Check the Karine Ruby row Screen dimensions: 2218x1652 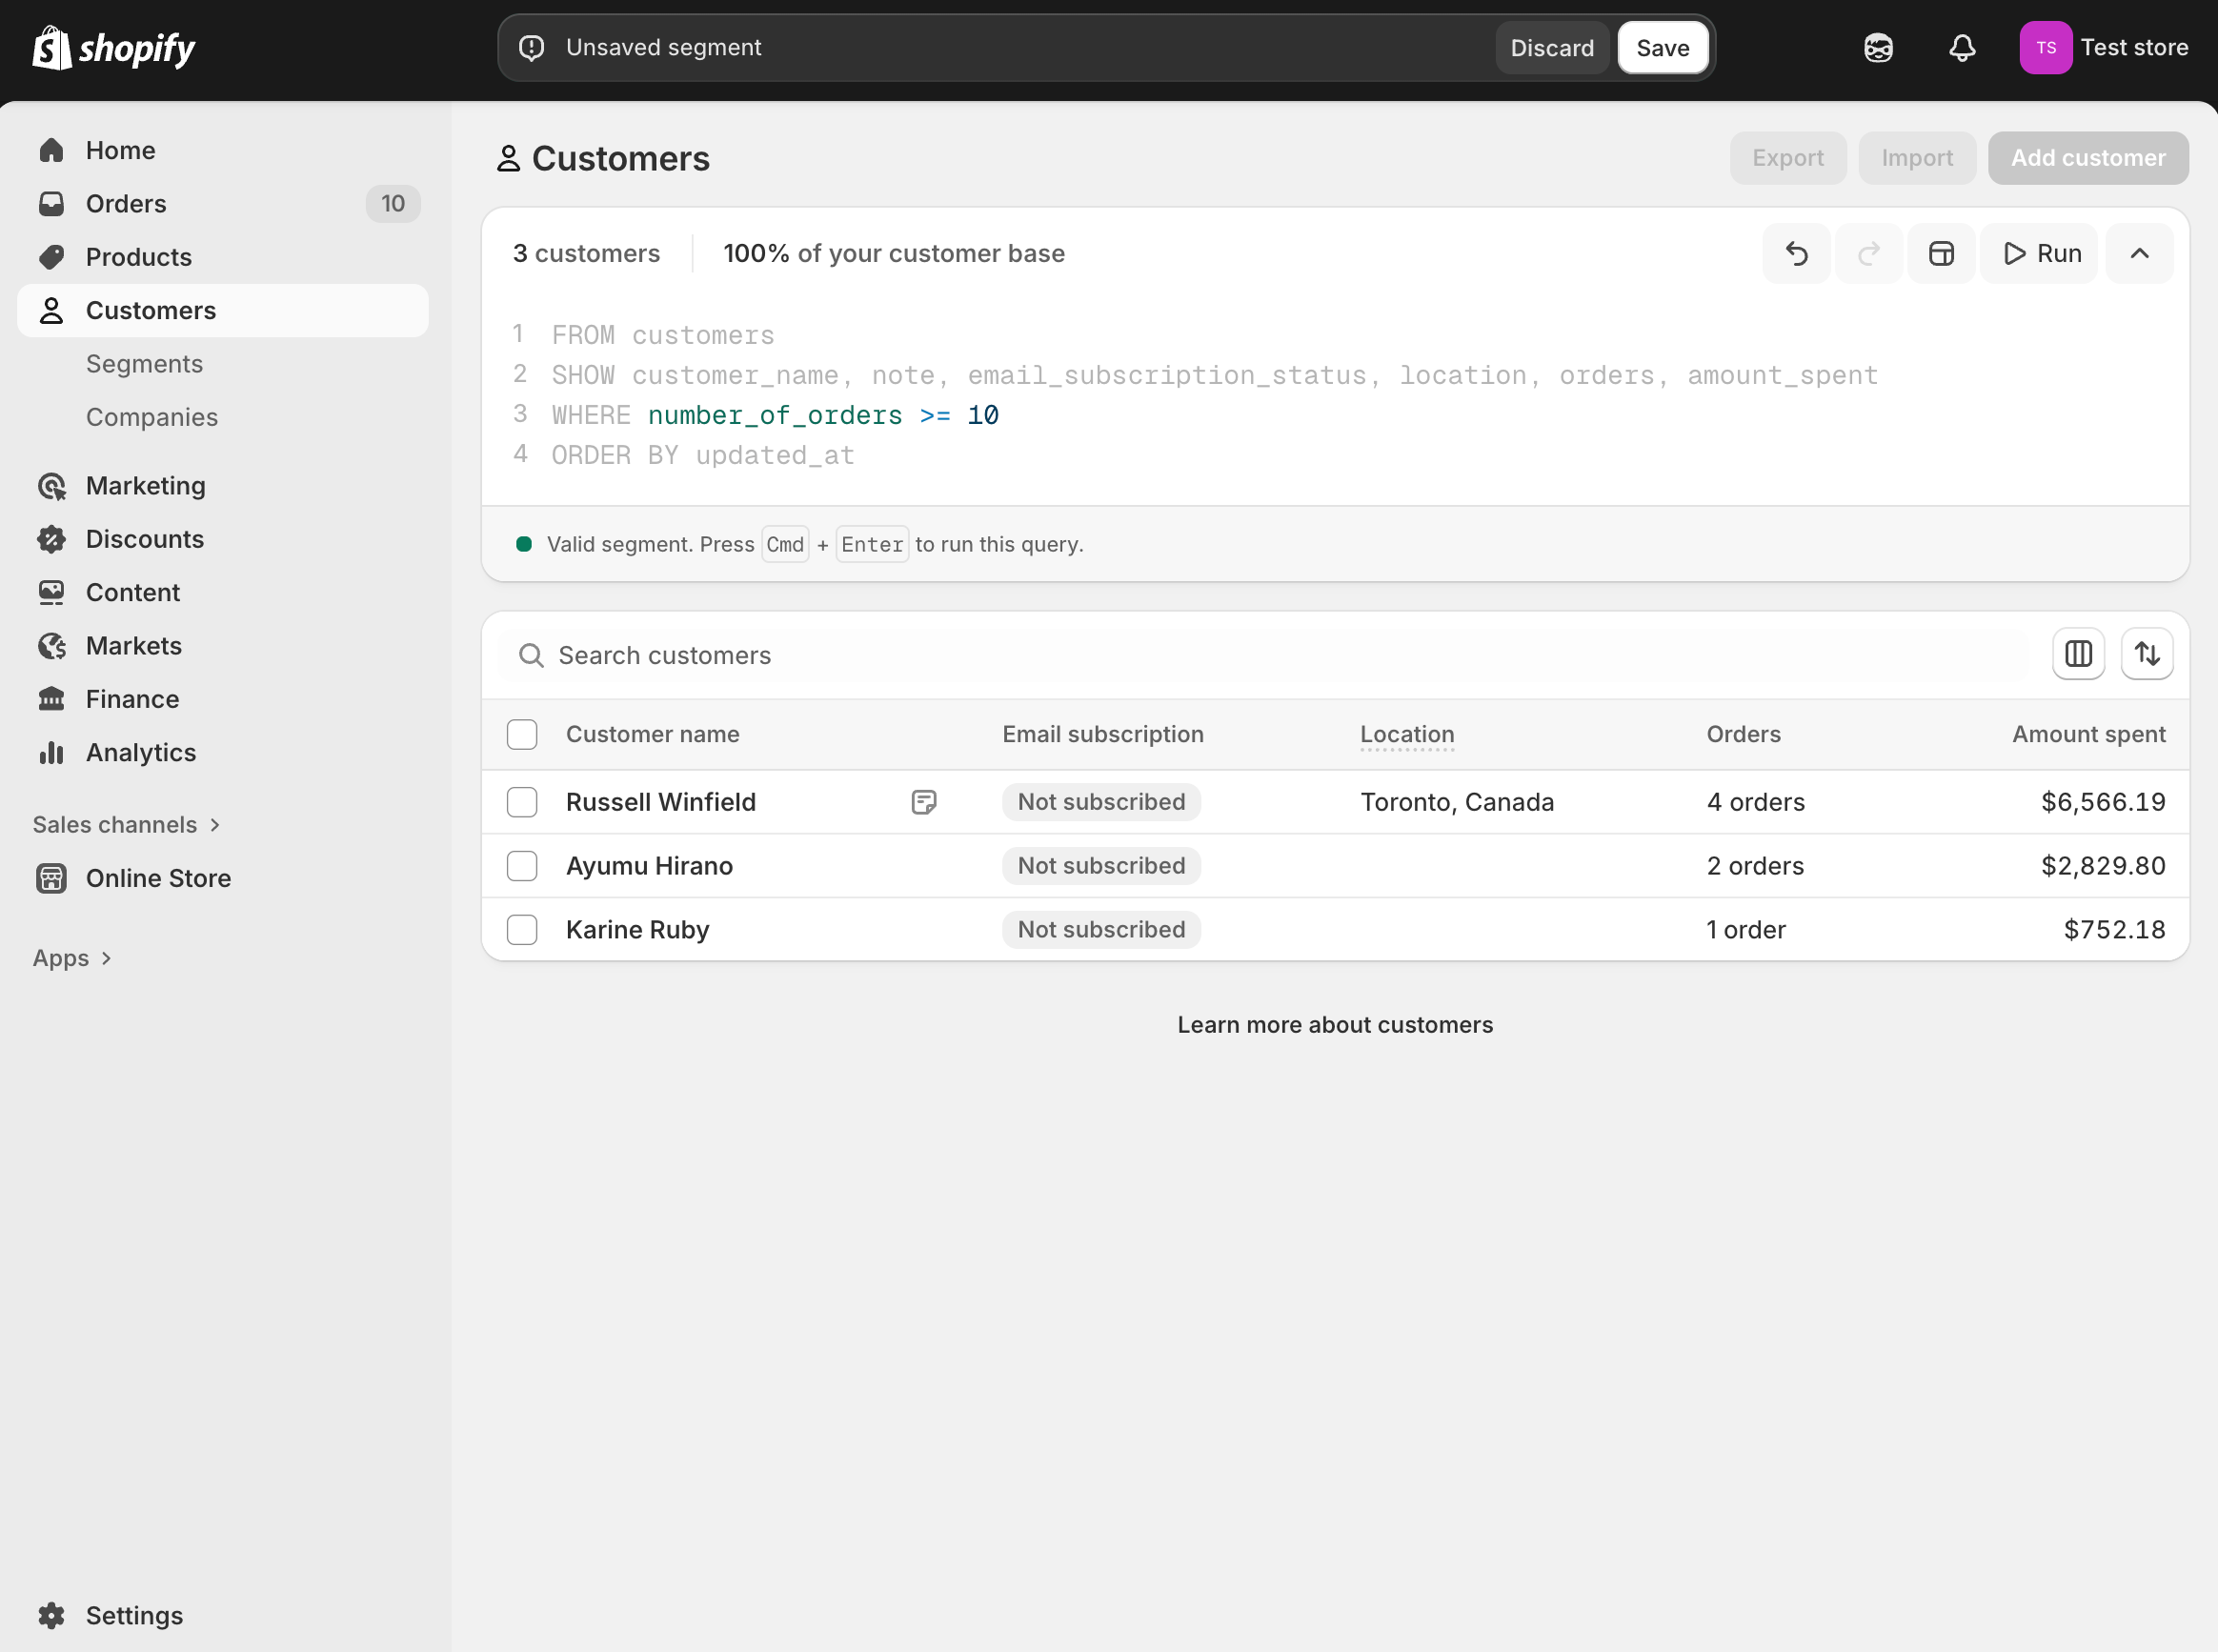click(x=522, y=930)
